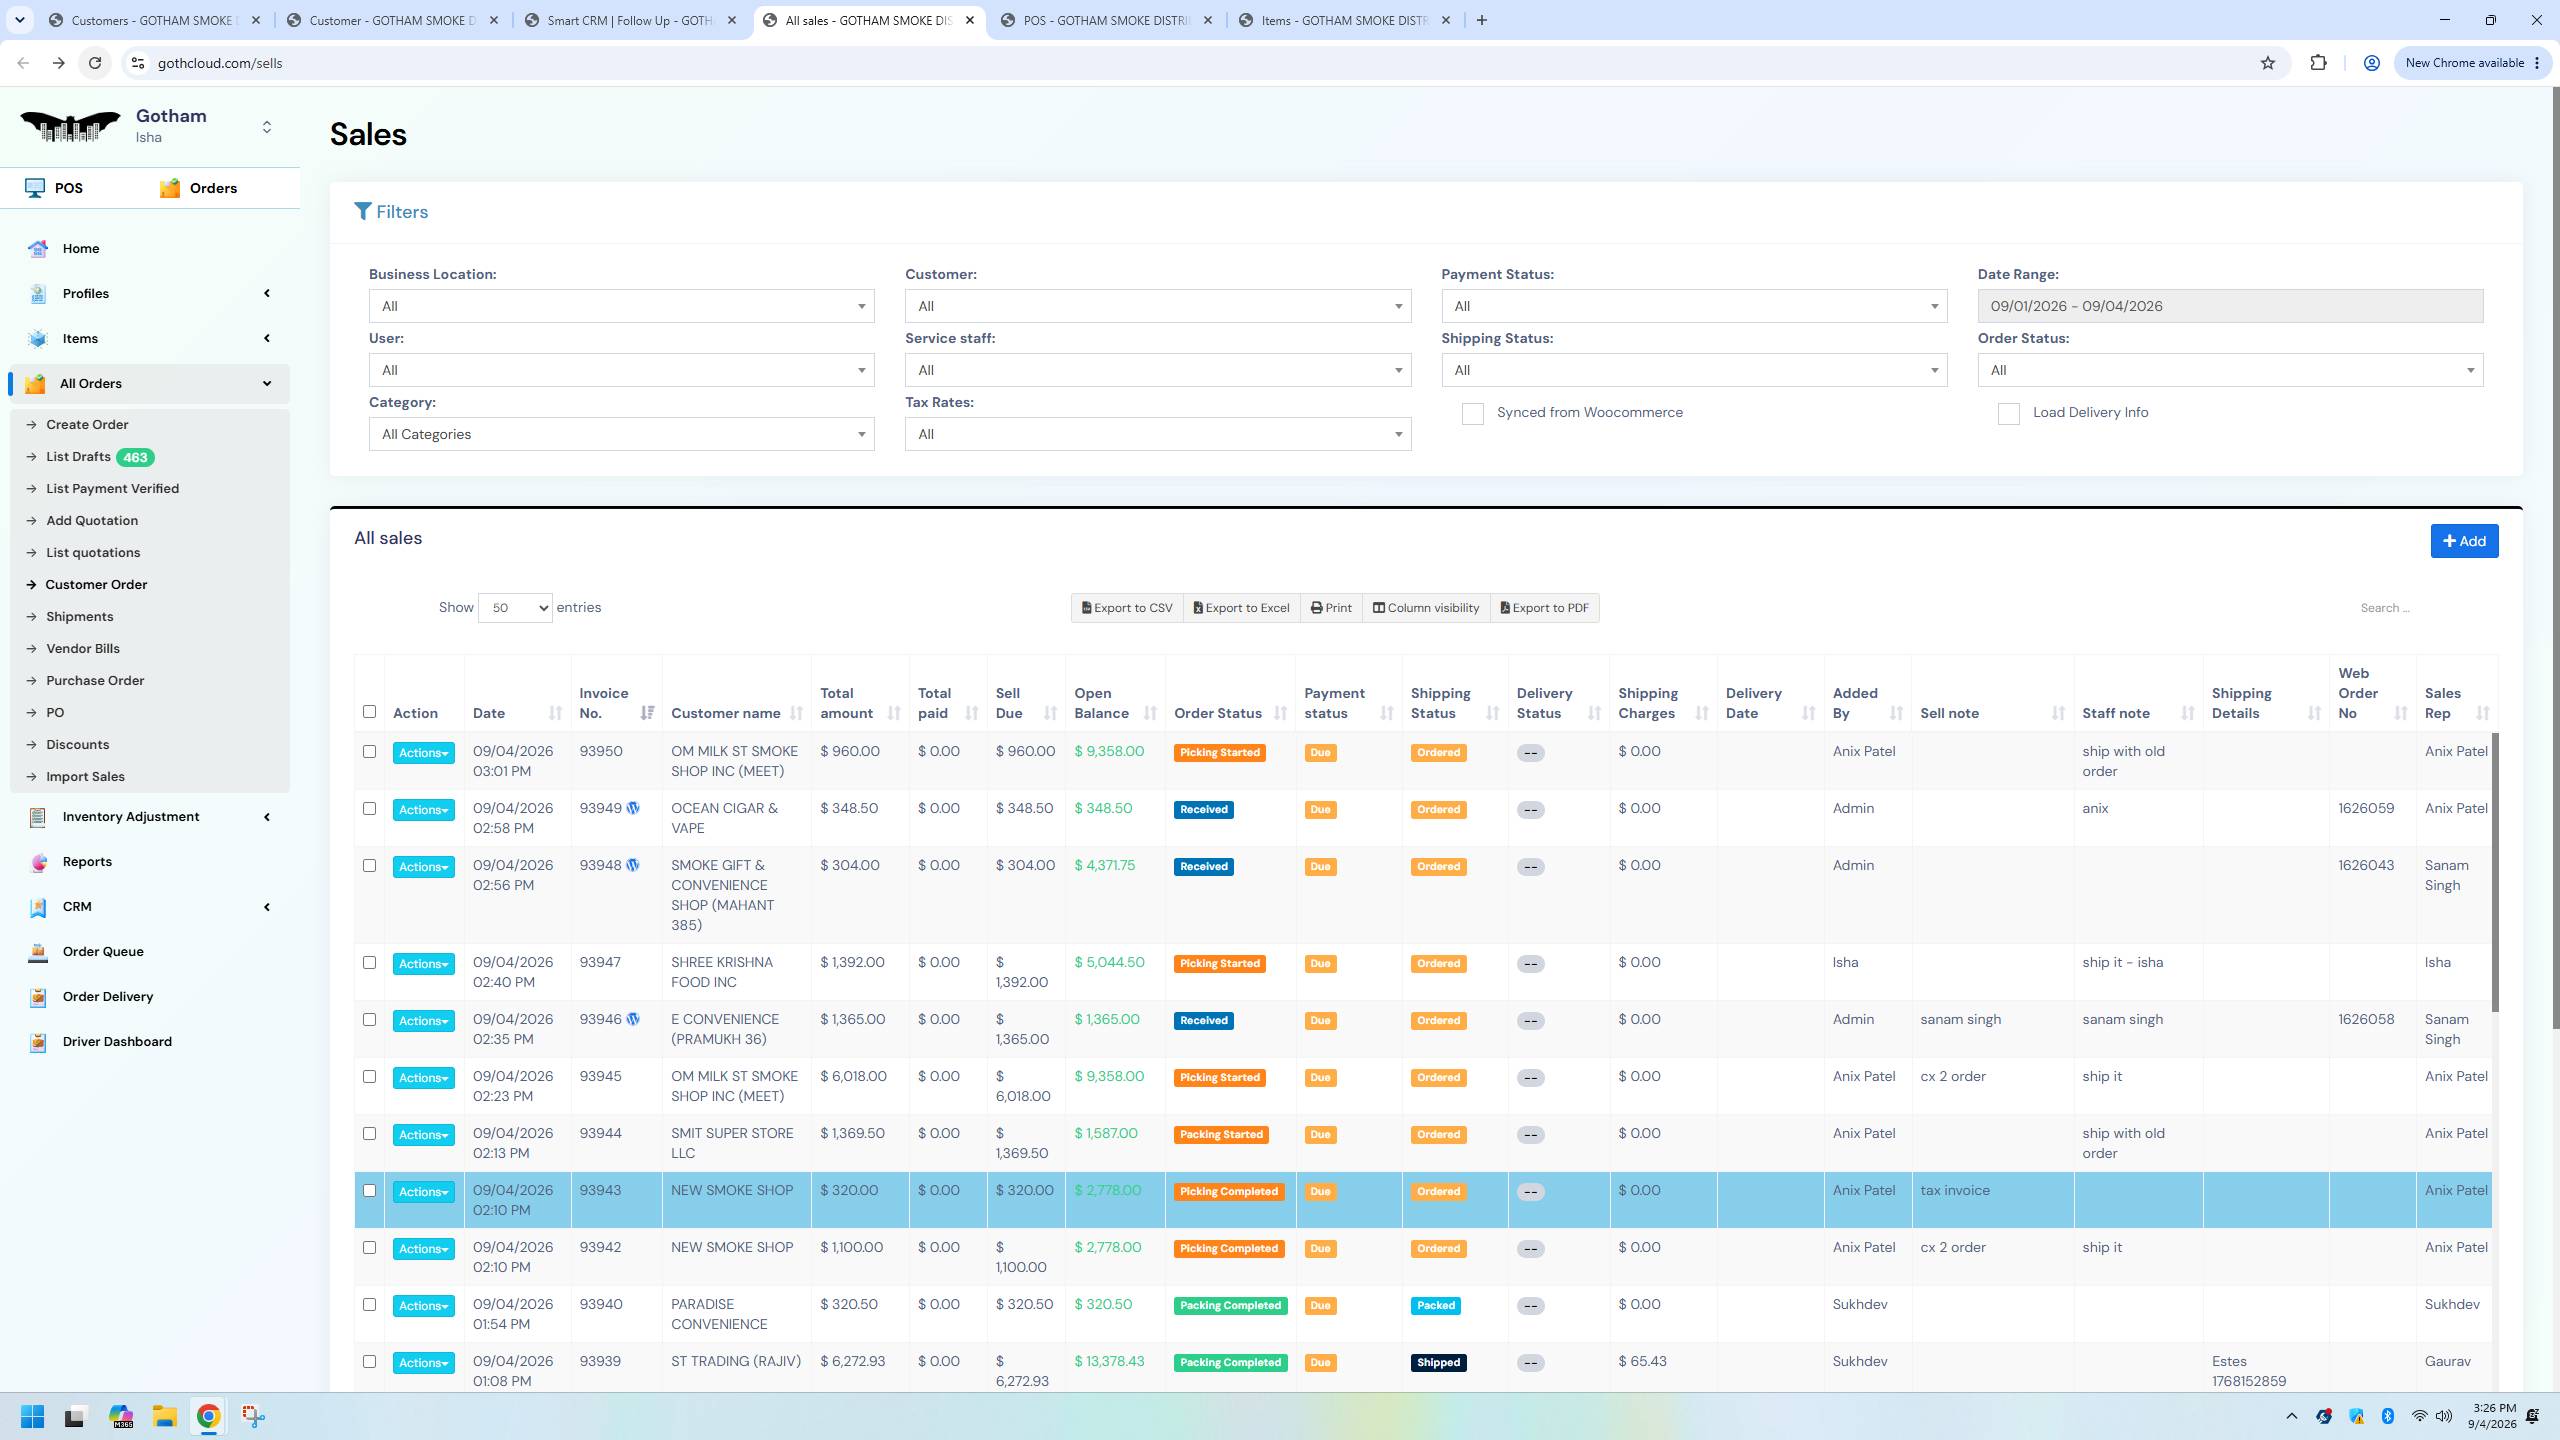Click WooCommerce icon beside invoice 93949
Image resolution: width=2560 pixels, height=1440 pixels.
tap(633, 808)
